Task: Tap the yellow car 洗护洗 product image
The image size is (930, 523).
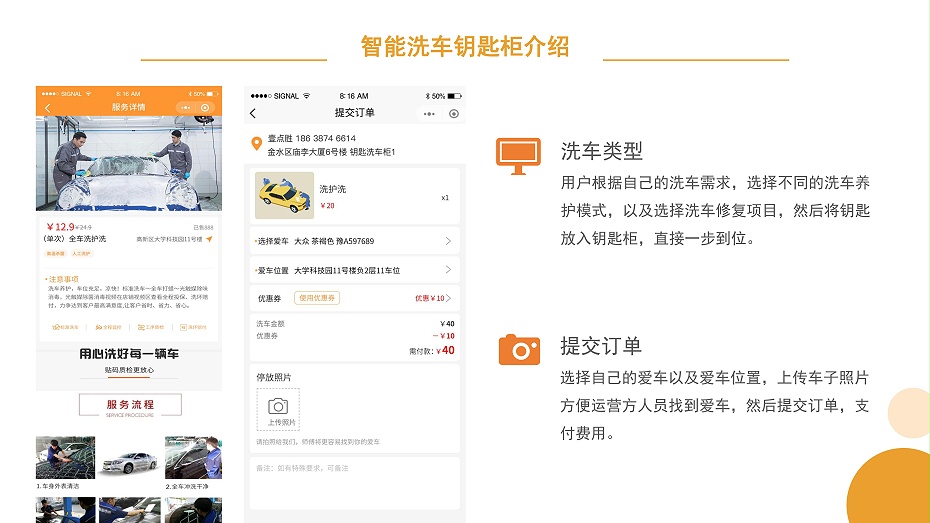Action: (284, 196)
